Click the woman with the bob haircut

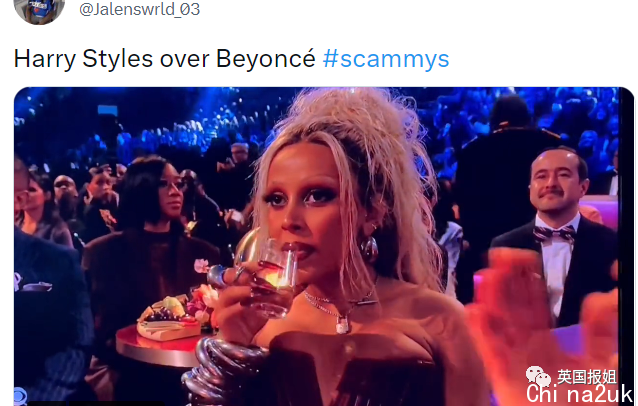(x=151, y=236)
